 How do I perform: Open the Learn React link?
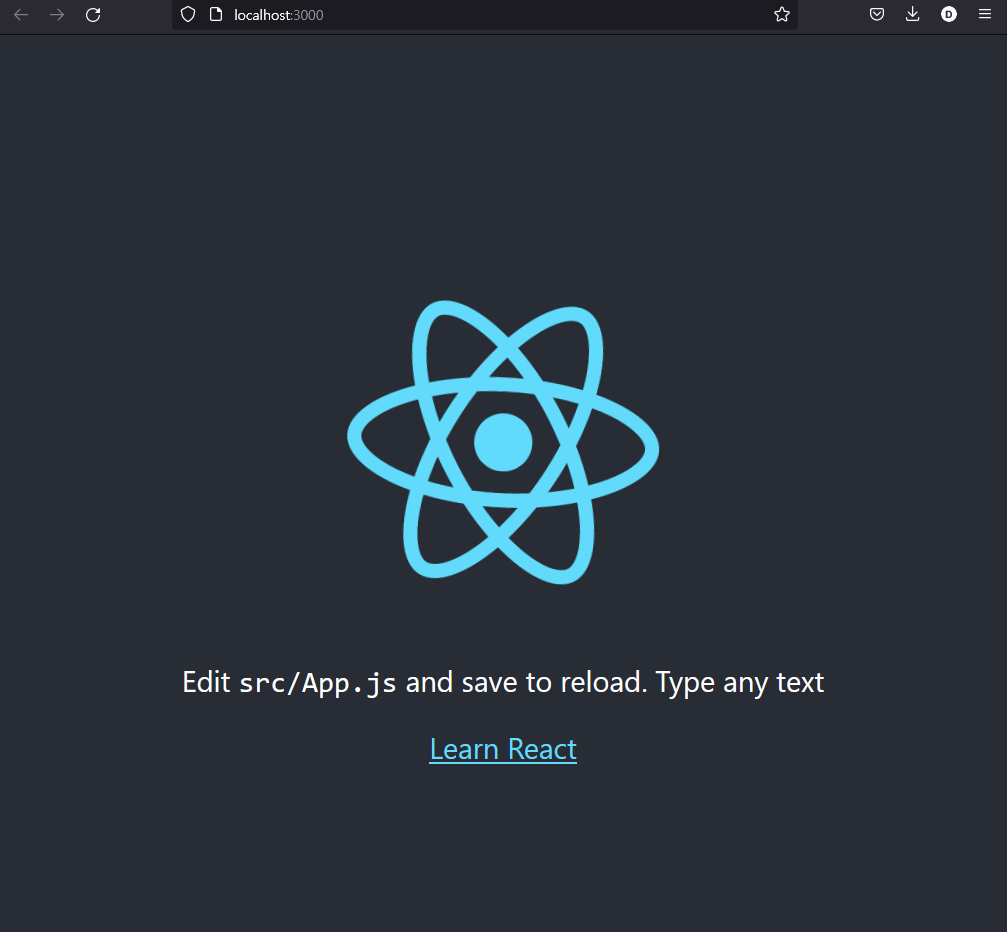click(503, 749)
